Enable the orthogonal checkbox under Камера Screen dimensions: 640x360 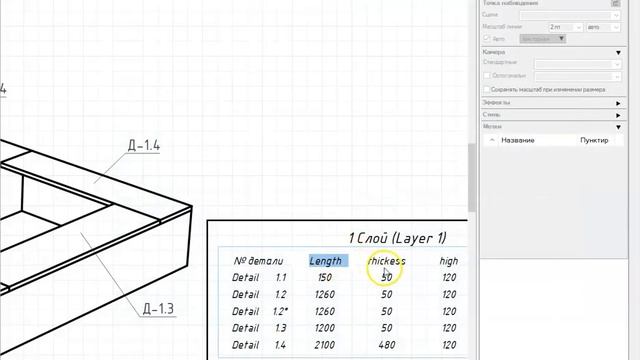(x=487, y=76)
